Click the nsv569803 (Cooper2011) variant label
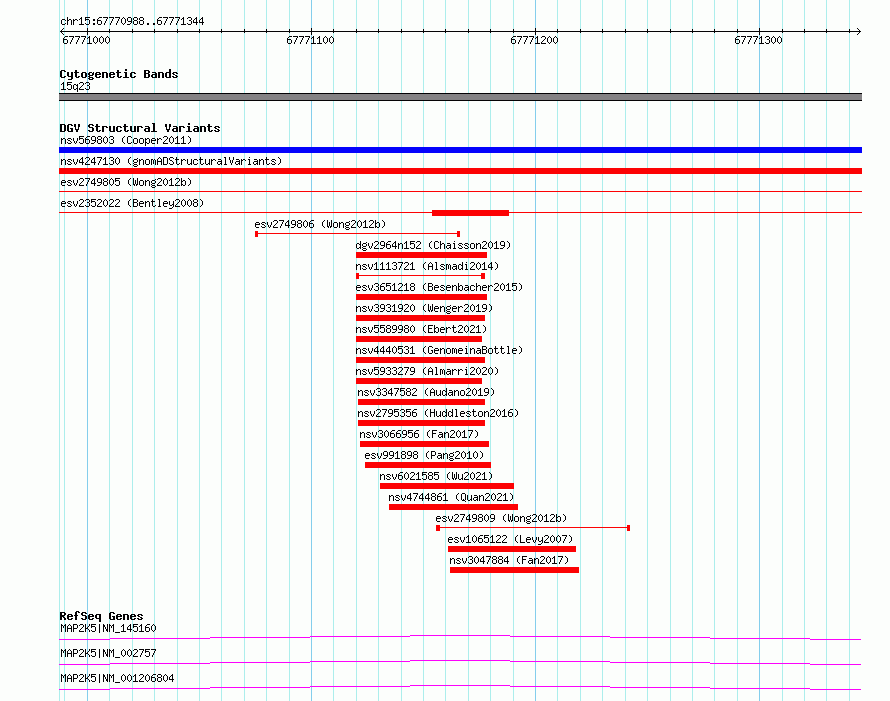This screenshot has height=701, width=890. pos(126,140)
